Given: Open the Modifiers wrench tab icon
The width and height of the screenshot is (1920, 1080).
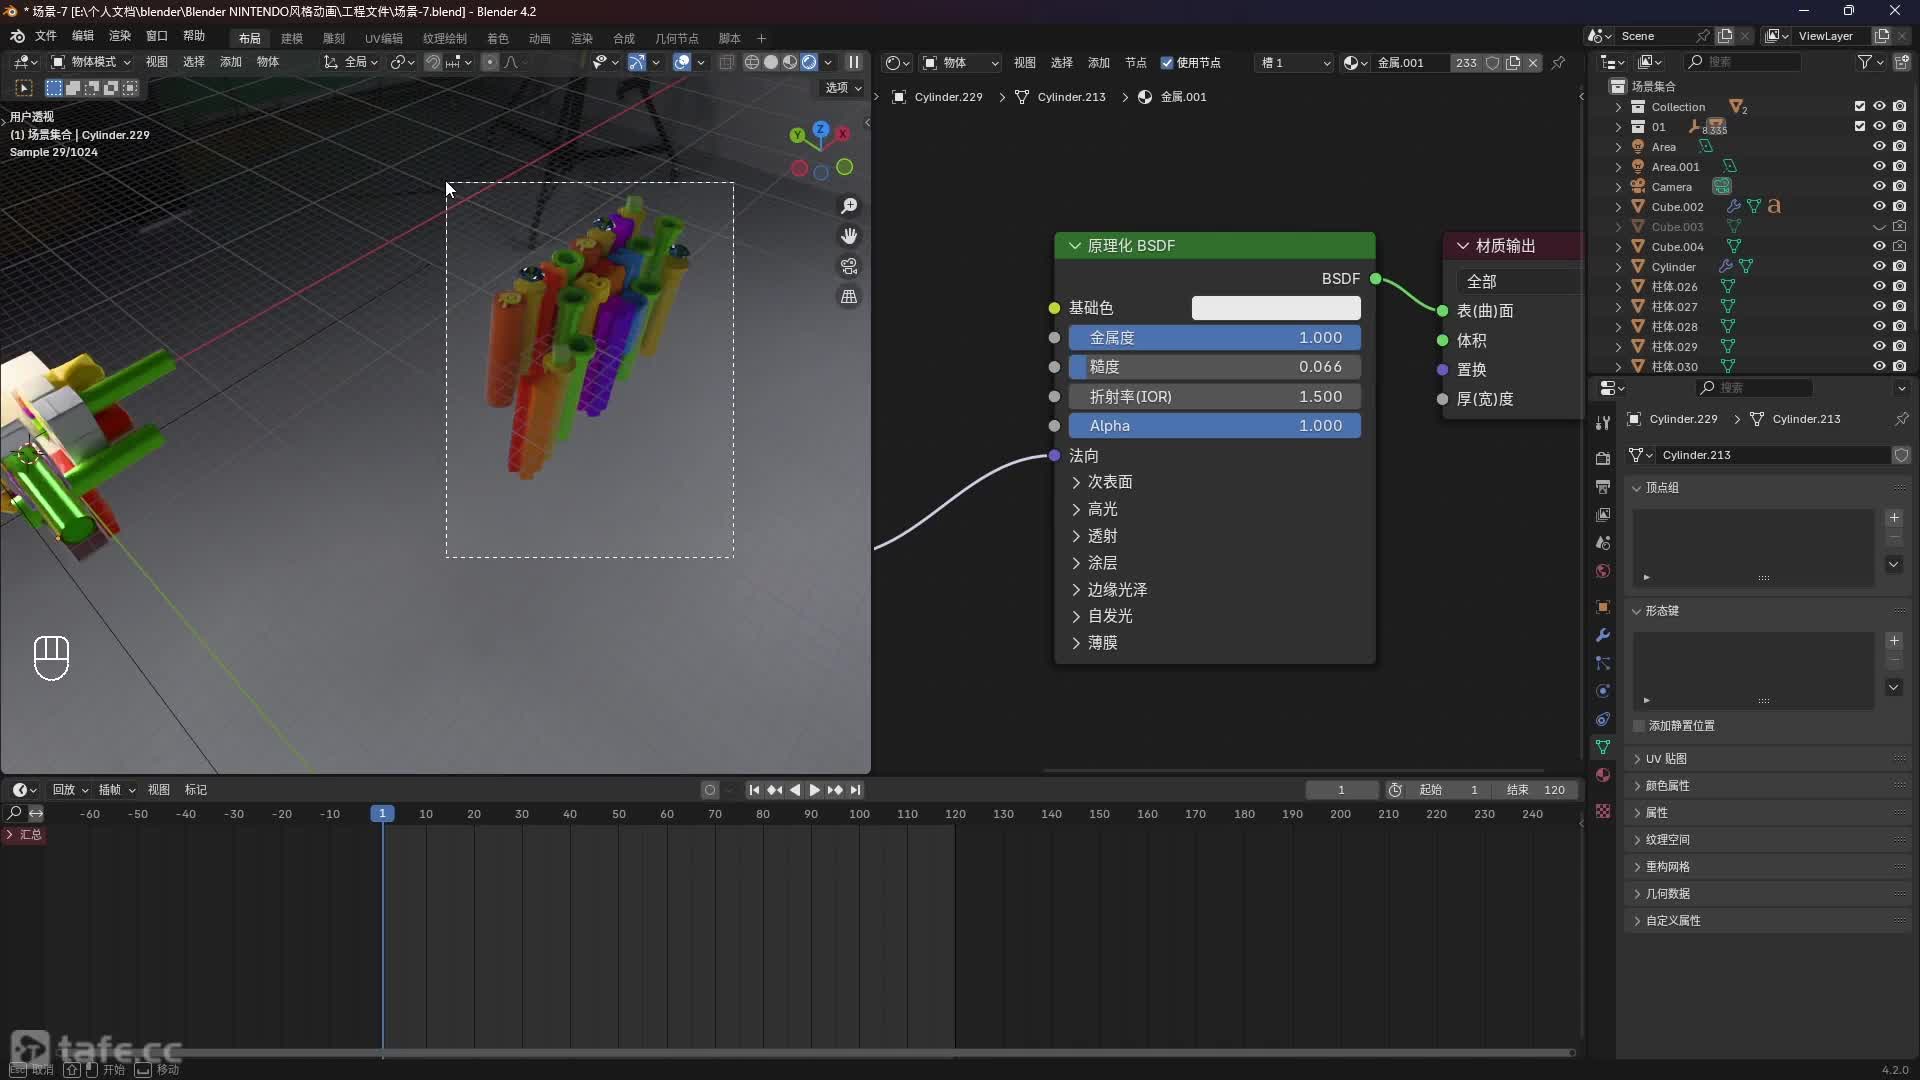Looking at the screenshot, I should point(1603,635).
